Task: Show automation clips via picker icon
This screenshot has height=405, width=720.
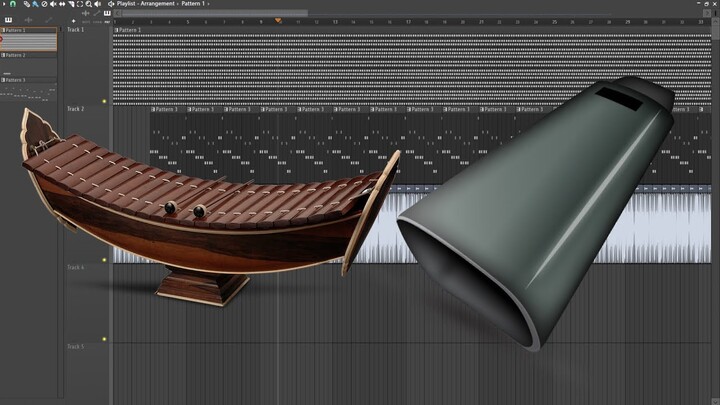Action: coord(49,20)
